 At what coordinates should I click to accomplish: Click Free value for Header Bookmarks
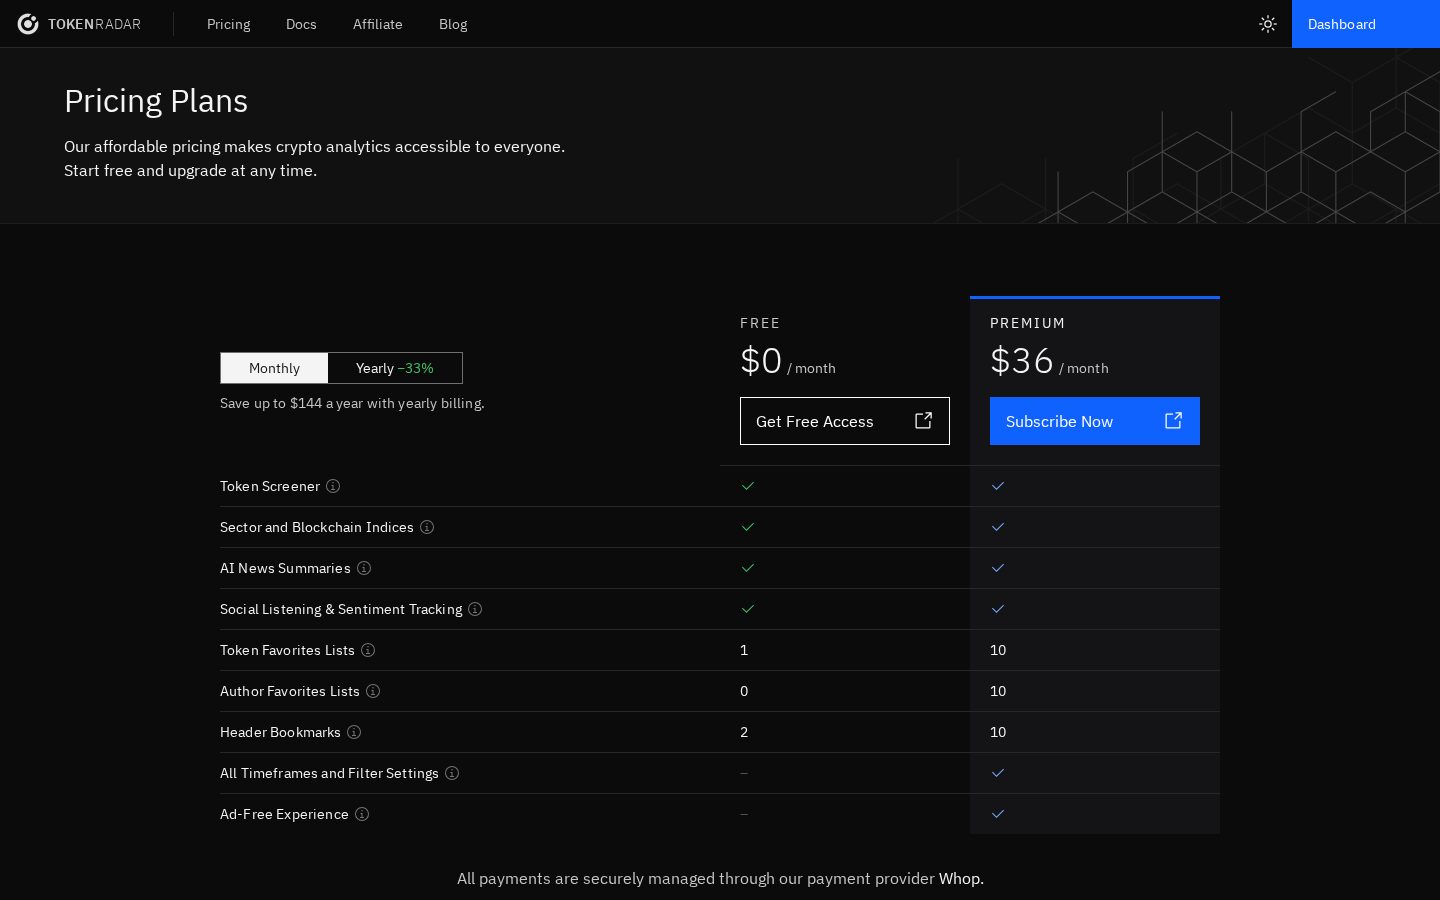[744, 732]
